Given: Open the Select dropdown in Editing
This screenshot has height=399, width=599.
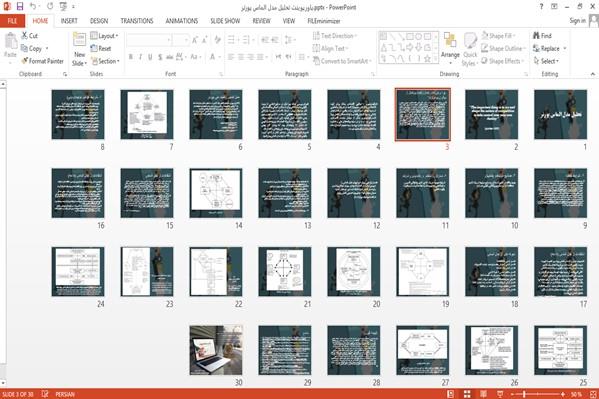Looking at the screenshot, I should (546, 61).
